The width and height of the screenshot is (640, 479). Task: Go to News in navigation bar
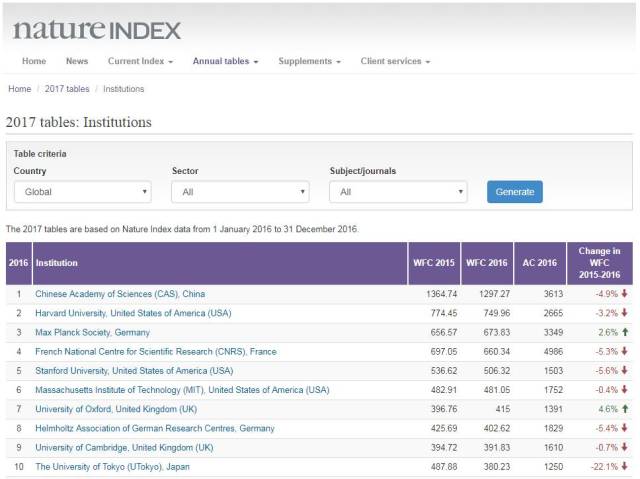pyautogui.click(x=77, y=61)
